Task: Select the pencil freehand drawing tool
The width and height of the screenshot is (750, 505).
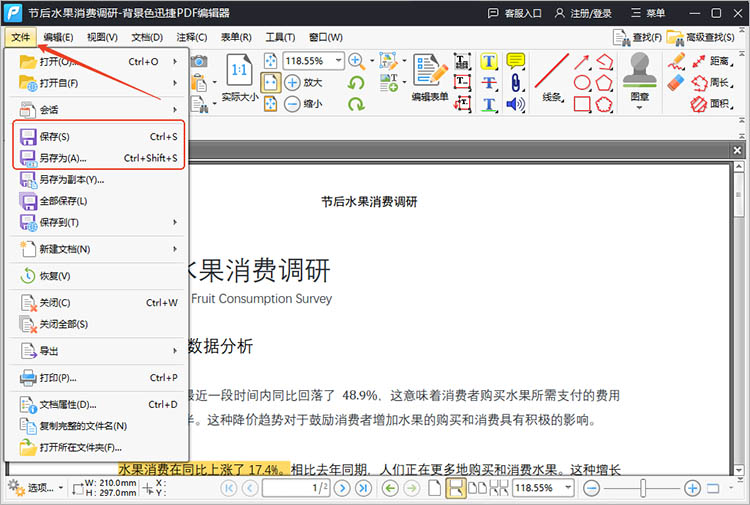Action: click(676, 62)
